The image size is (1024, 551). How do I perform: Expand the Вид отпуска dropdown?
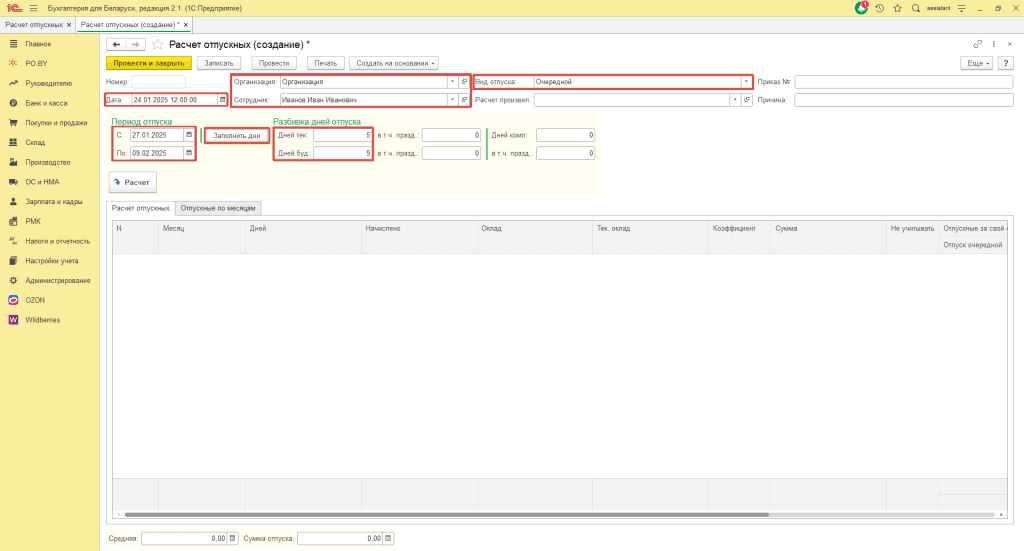(746, 82)
